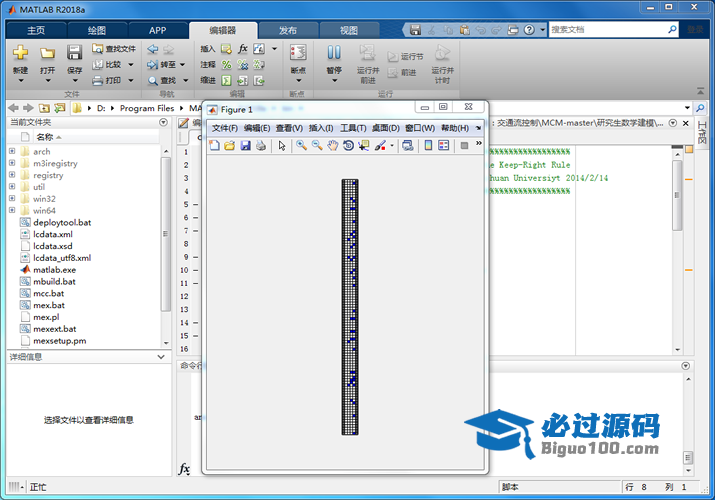Open the 工具(T) menu in Figure window
This screenshot has width=715, height=500.
point(353,128)
